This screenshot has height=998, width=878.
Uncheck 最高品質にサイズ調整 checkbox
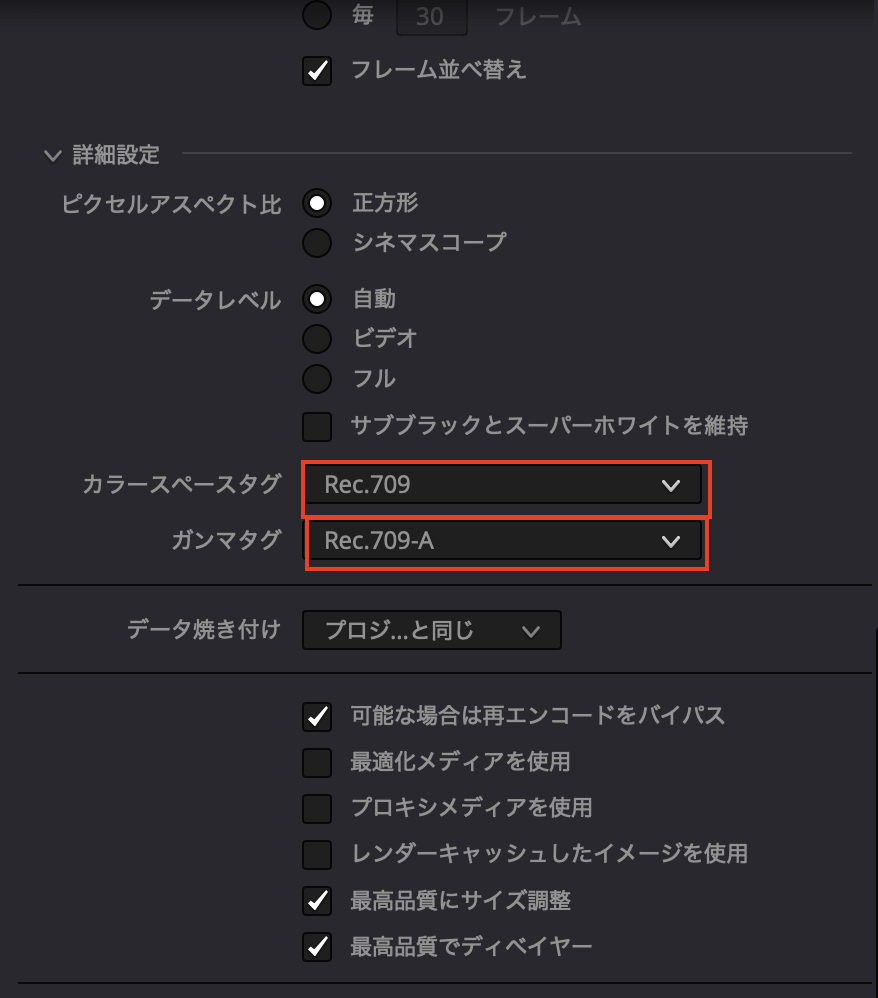(317, 901)
